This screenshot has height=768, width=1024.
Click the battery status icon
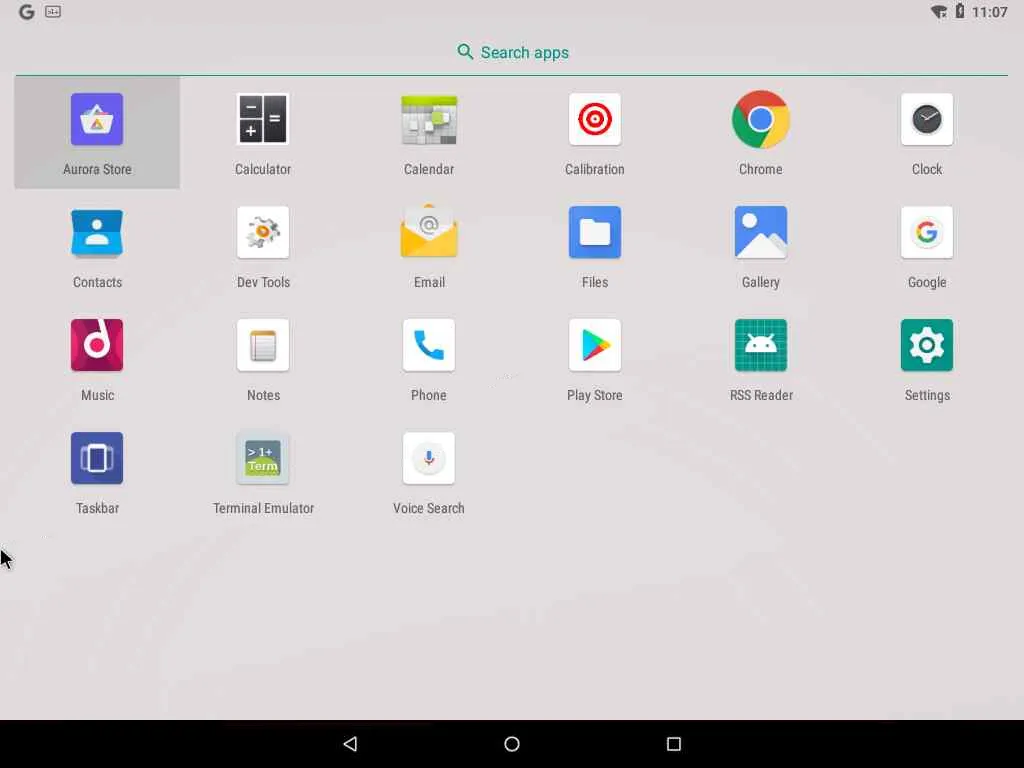point(960,11)
